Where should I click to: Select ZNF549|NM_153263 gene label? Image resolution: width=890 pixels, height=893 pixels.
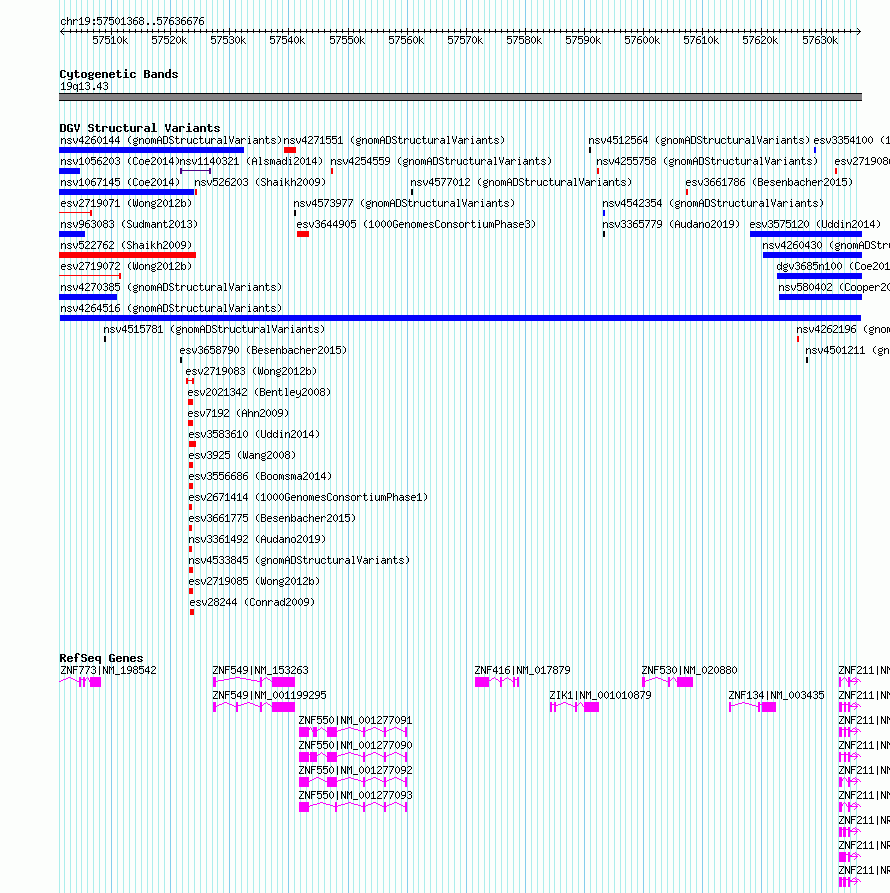pyautogui.click(x=260, y=670)
